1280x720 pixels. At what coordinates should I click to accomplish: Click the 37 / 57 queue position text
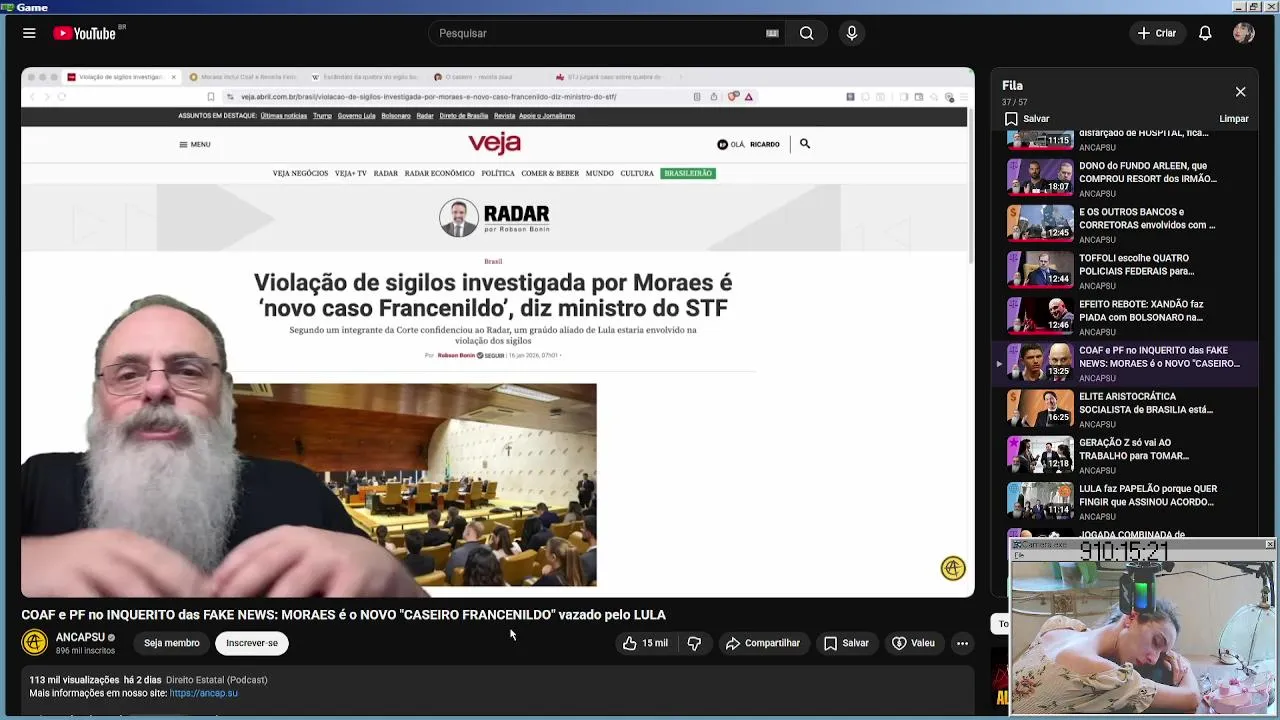[x=1015, y=102]
